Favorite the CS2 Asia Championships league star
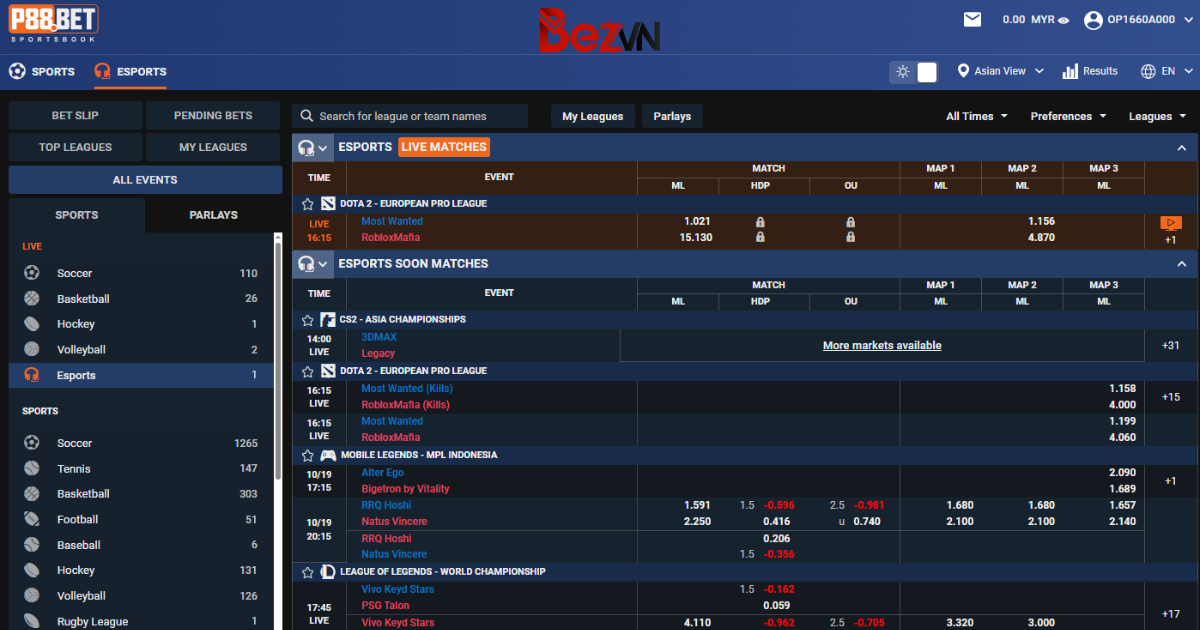1200x630 pixels. coord(308,320)
